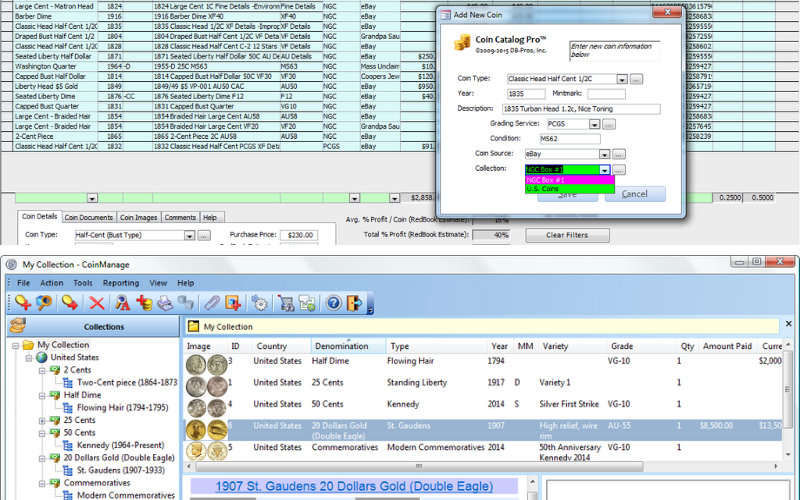The width and height of the screenshot is (800, 500).
Task: Open the Find Text magnifier-with-A icon
Action: pos(122,303)
